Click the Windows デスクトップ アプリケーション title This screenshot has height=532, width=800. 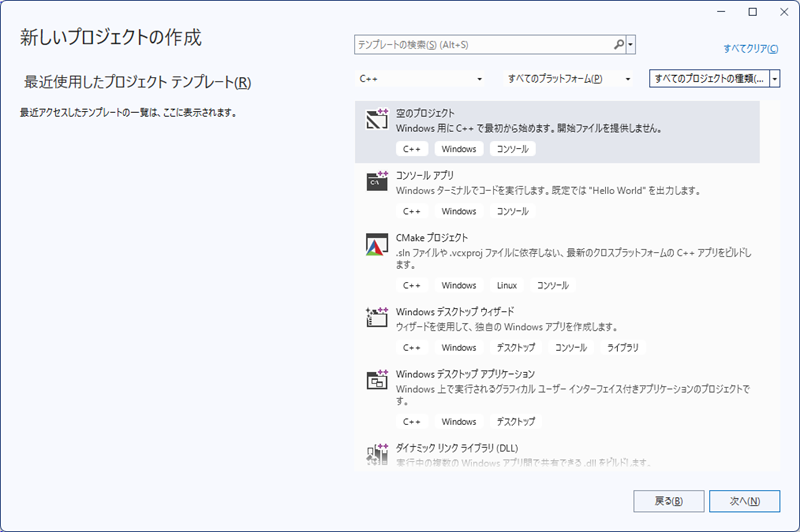point(465,374)
